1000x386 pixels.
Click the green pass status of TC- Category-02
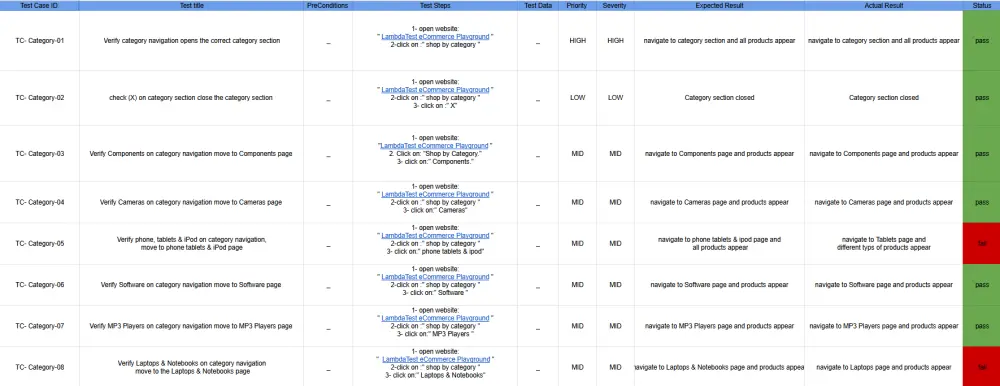point(982,98)
